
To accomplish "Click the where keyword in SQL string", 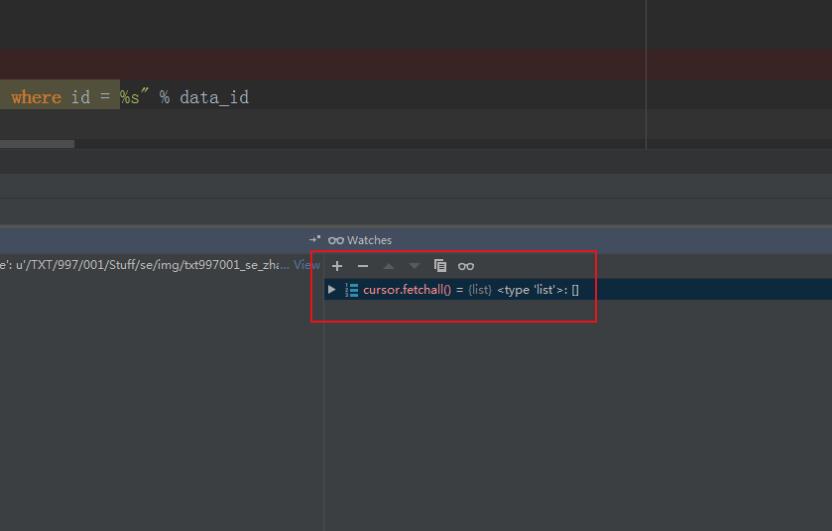I will pos(36,97).
